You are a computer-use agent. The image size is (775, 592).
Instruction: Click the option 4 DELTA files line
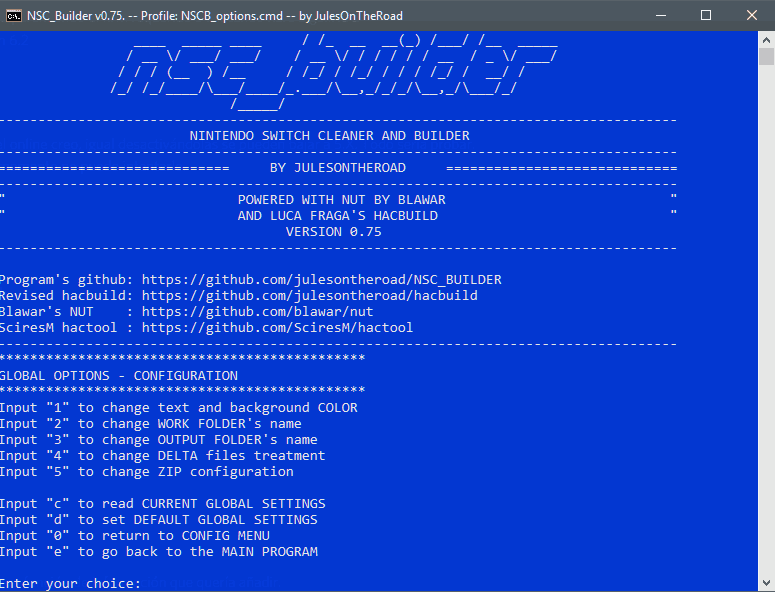[x=163, y=456]
